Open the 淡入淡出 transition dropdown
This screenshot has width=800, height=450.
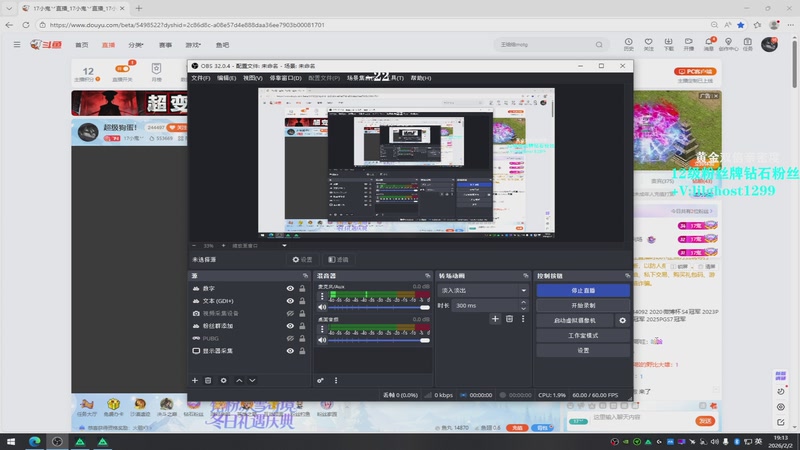coord(483,290)
